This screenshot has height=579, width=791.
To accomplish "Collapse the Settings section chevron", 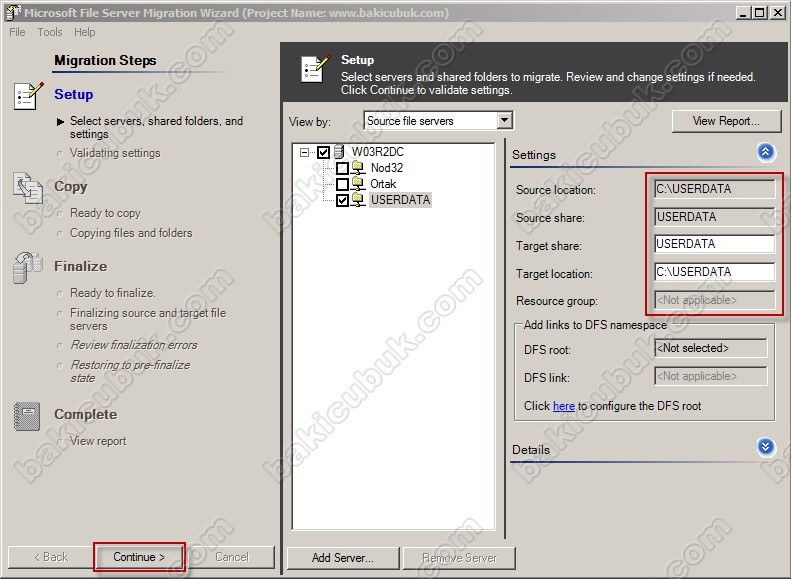I will coord(766,152).
